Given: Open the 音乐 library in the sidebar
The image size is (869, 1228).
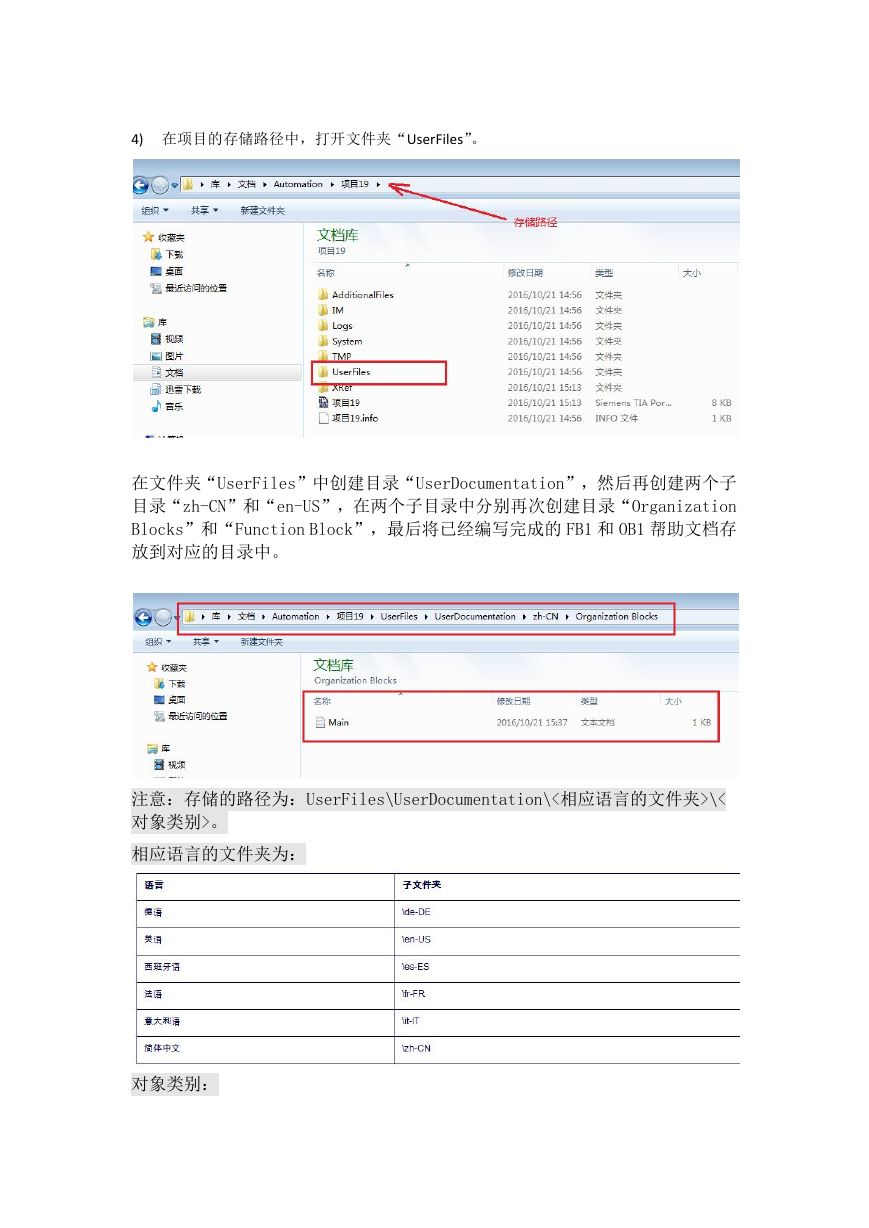Looking at the screenshot, I should [167, 406].
